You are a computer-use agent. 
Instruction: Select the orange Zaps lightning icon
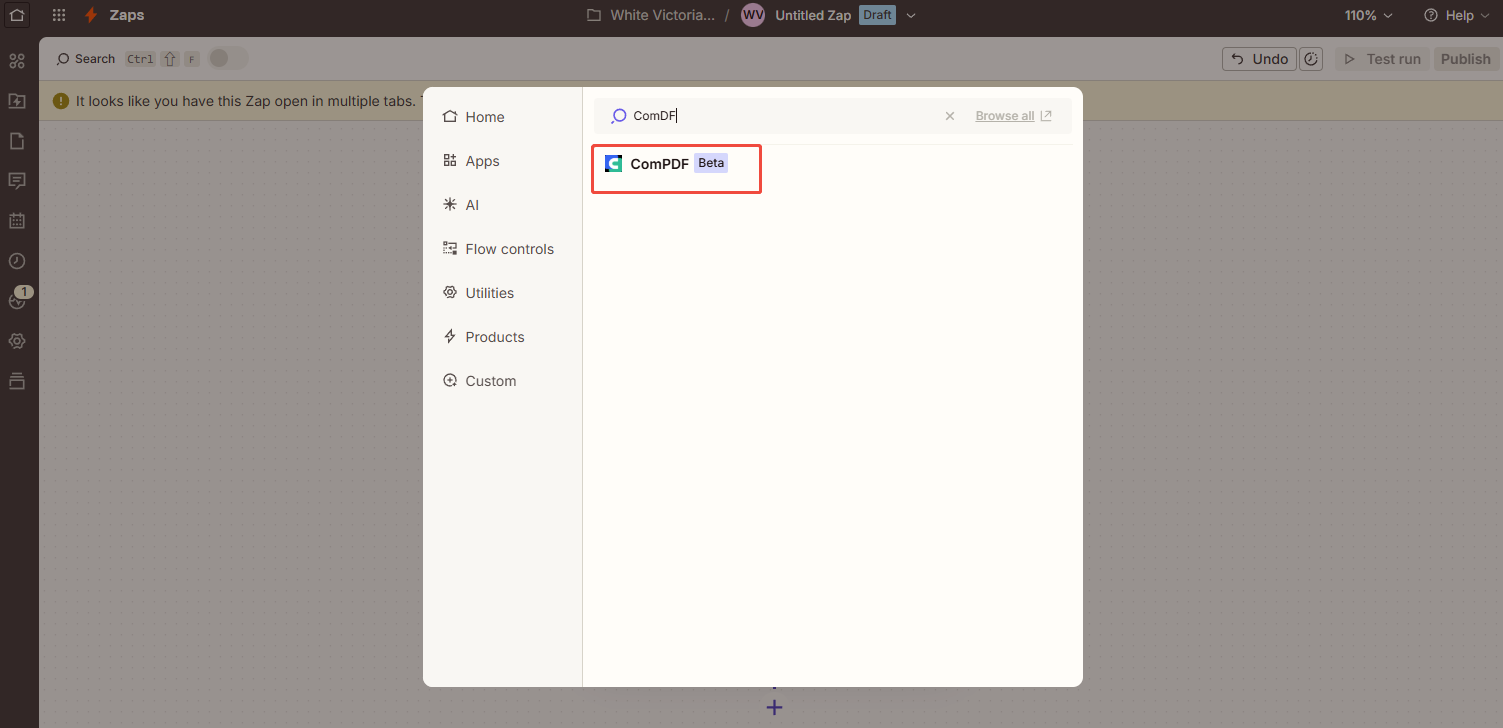click(88, 14)
